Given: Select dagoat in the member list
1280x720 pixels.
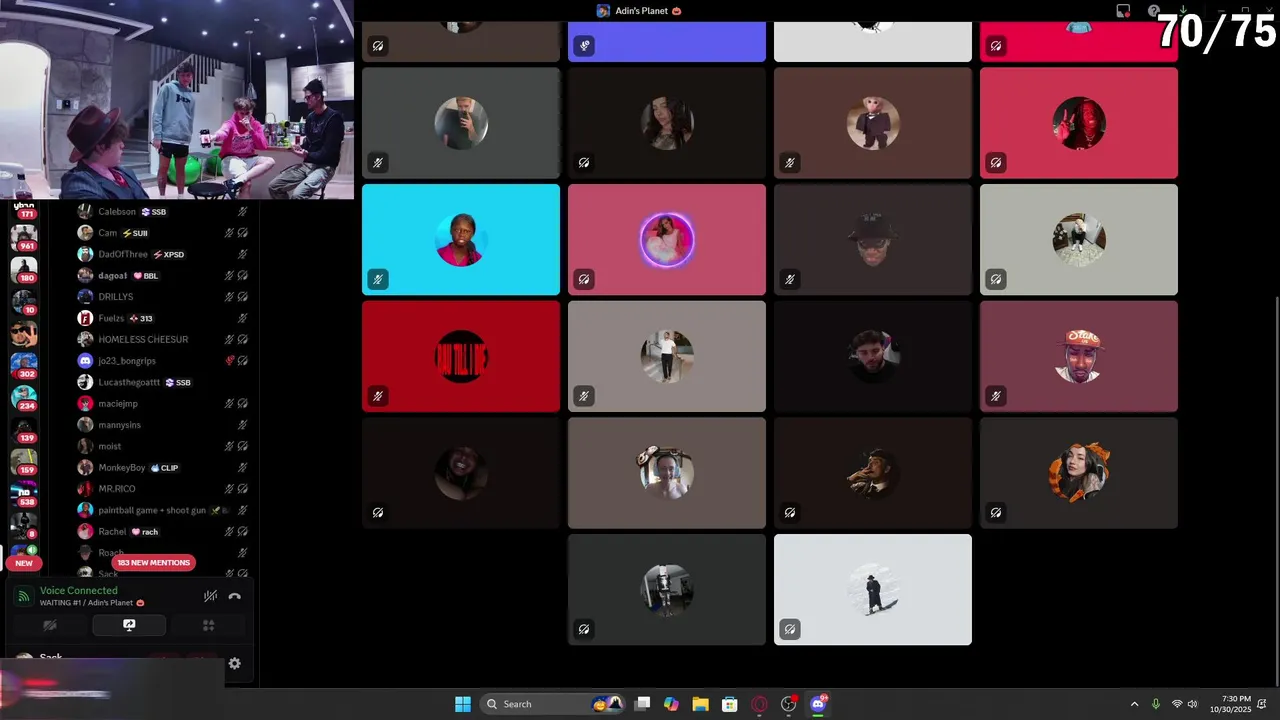Looking at the screenshot, I should (163, 275).
